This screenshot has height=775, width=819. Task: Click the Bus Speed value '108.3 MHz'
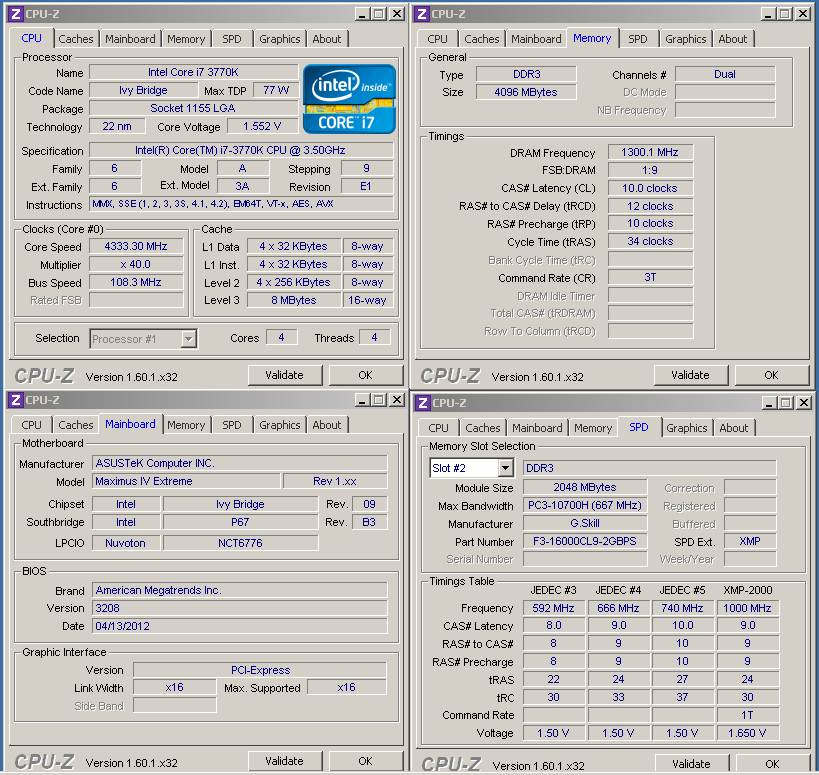click(x=136, y=282)
